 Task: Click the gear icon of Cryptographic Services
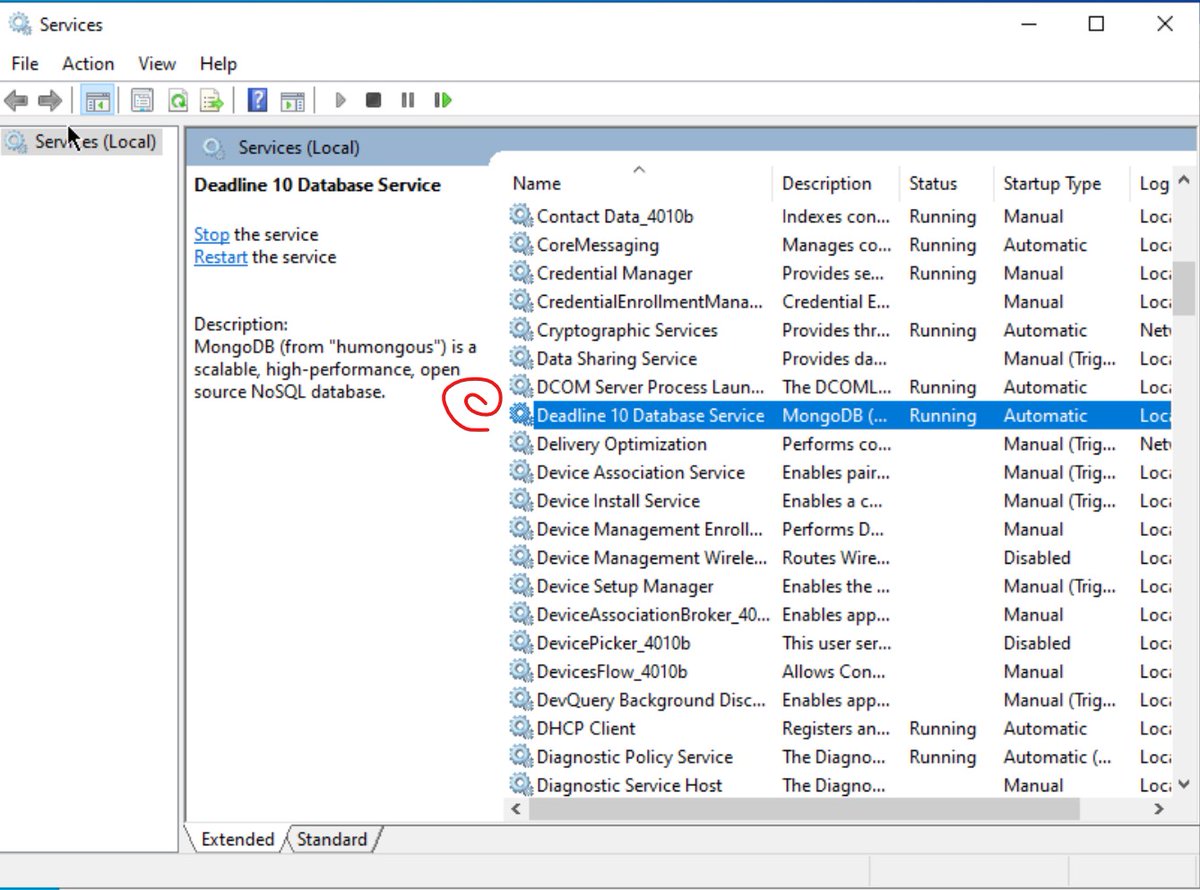tap(521, 330)
